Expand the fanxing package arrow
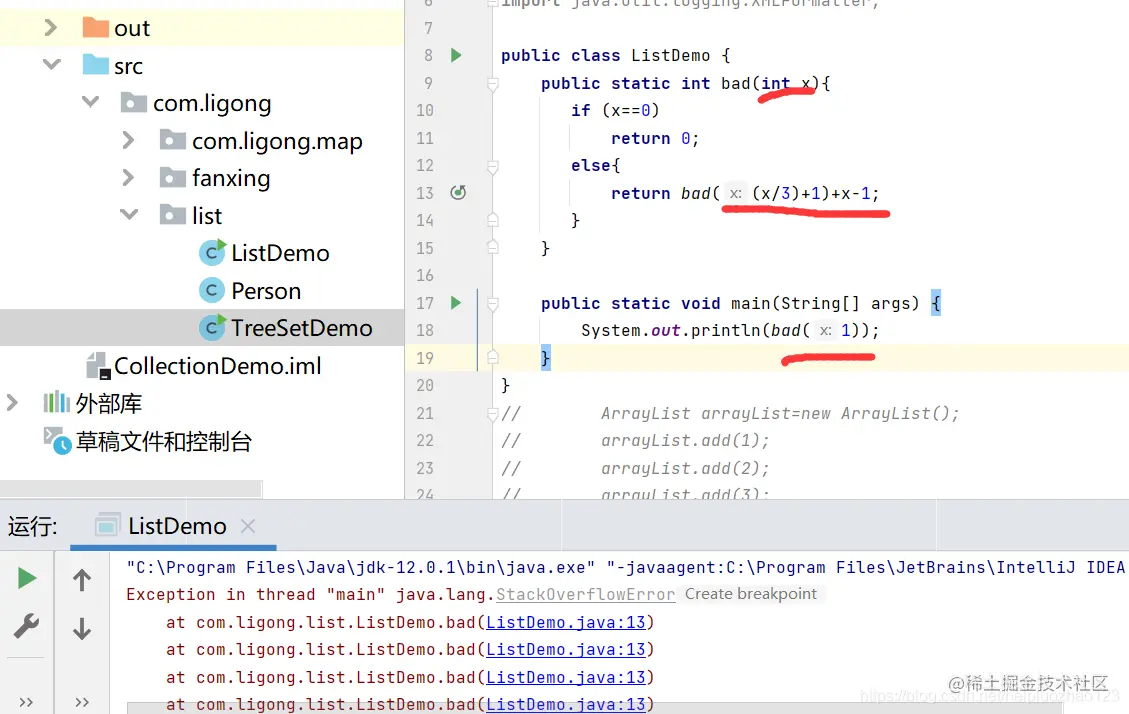 (128, 177)
